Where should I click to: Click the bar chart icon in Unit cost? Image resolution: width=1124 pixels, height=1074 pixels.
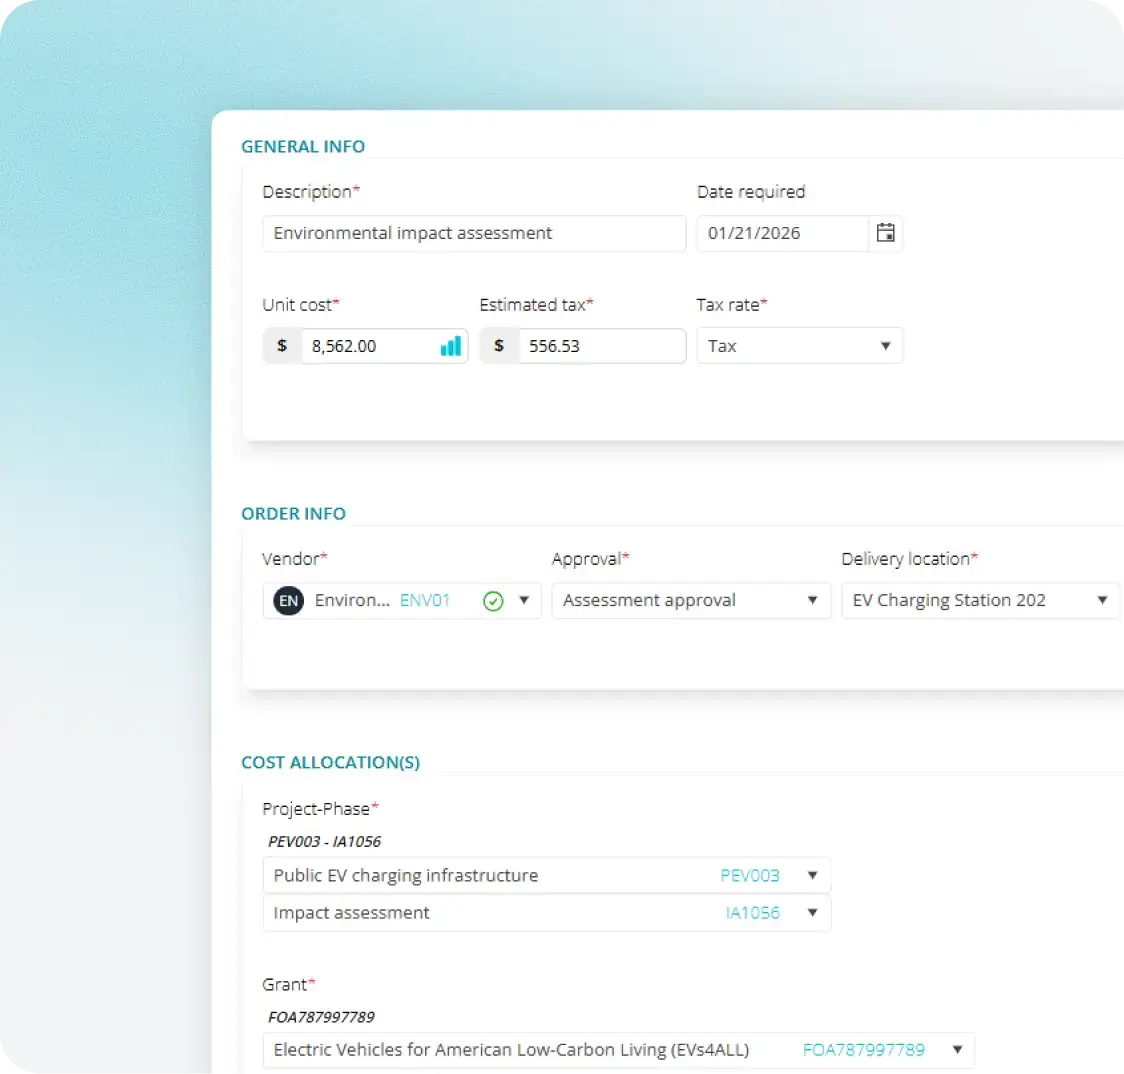451,346
